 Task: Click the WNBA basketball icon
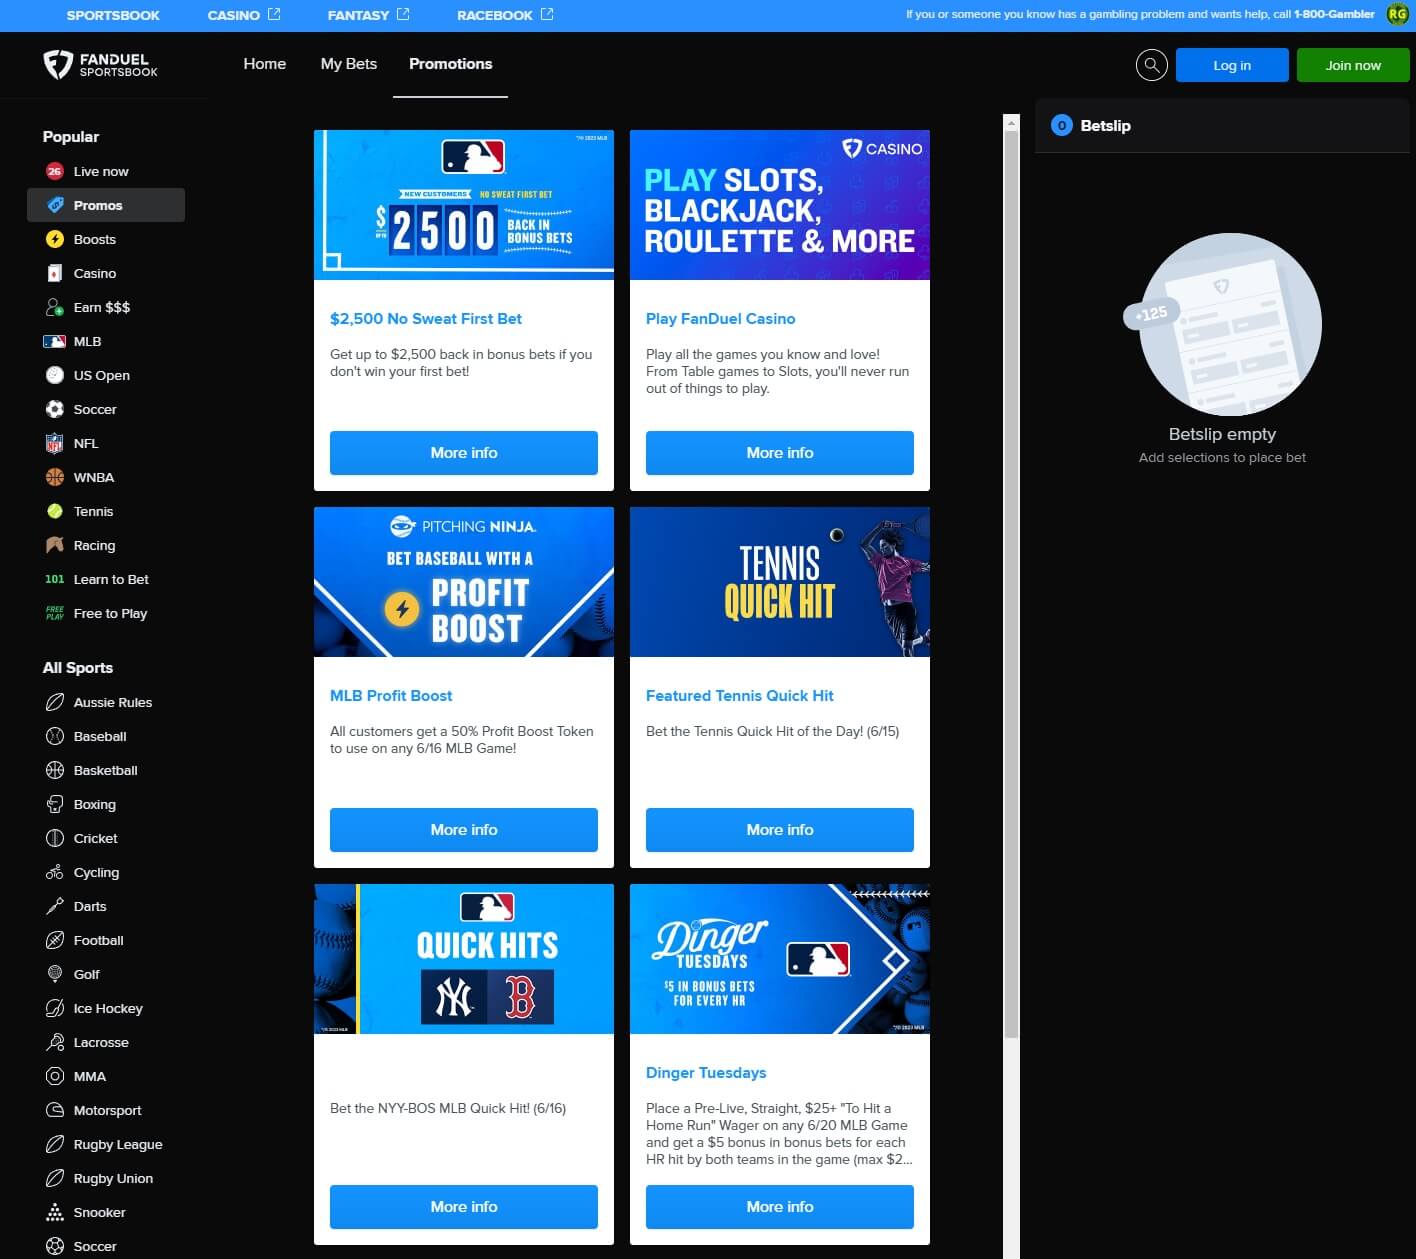(55, 477)
